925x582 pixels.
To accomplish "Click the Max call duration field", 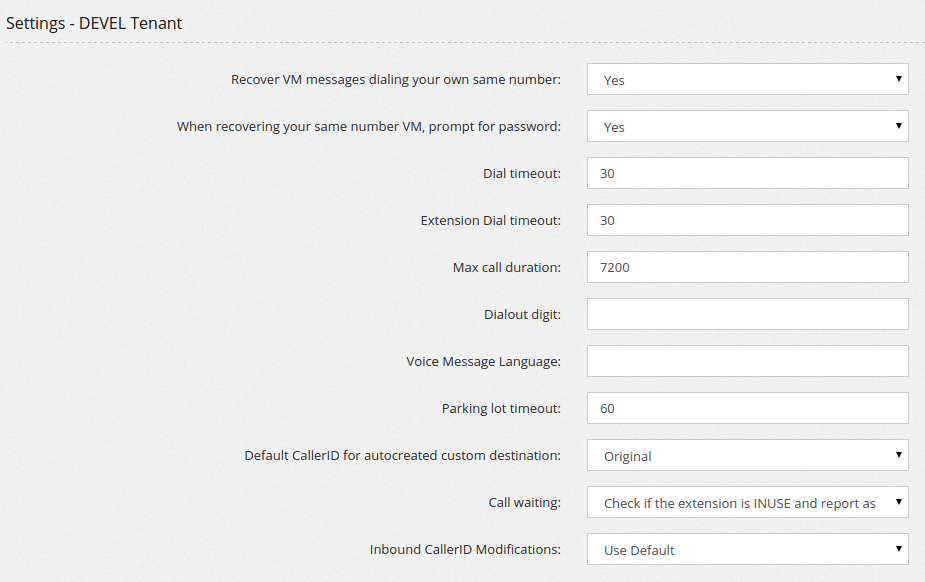I will (747, 267).
